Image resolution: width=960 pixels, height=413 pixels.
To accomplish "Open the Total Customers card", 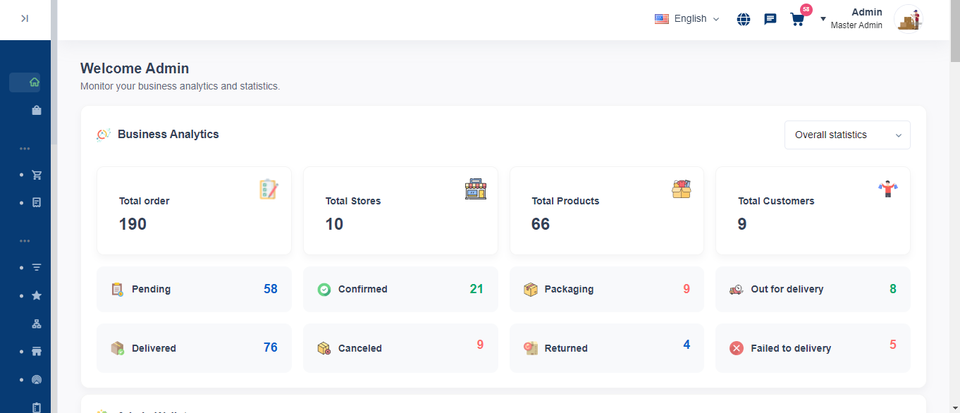I will coord(813,210).
